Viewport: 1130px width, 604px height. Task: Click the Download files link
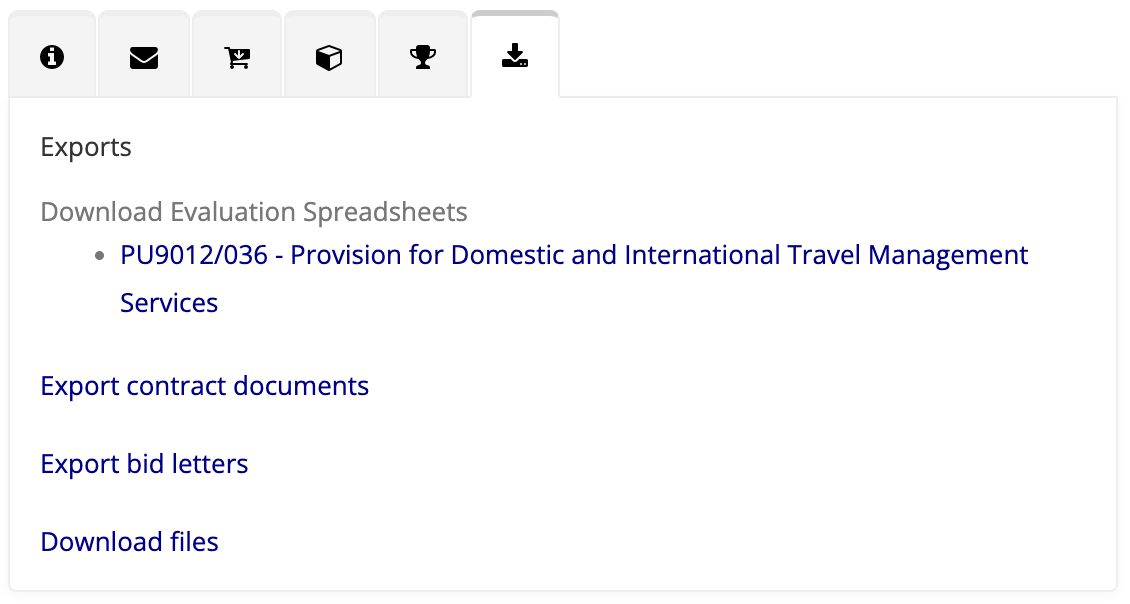(x=130, y=542)
